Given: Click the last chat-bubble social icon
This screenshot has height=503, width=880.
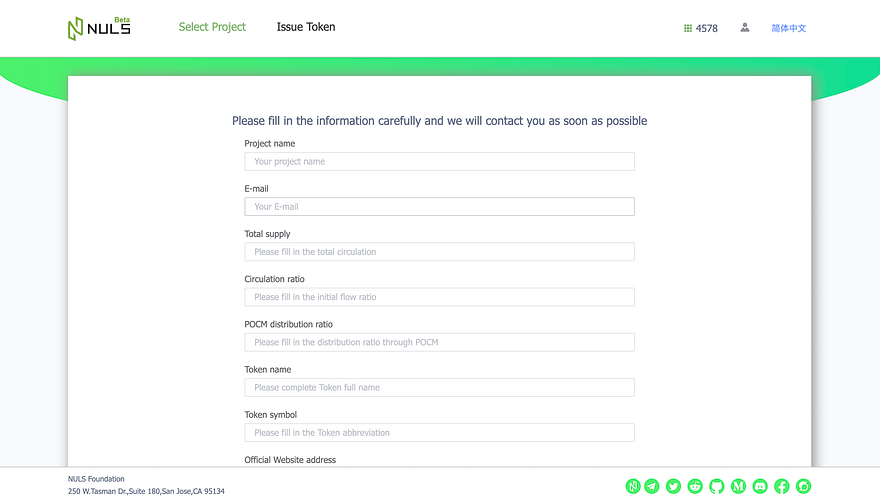Looking at the screenshot, I should (804, 486).
